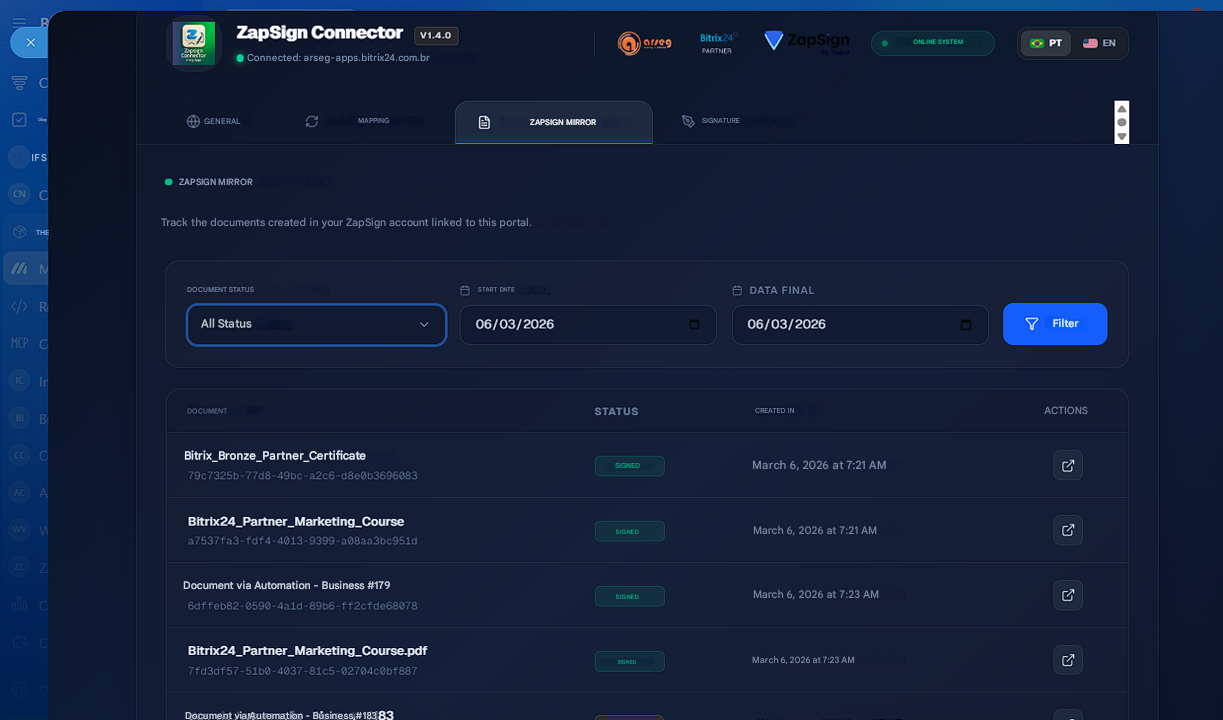Viewport: 1223px width, 720px height.
Task: Switch language to EN
Action: click(x=1099, y=43)
